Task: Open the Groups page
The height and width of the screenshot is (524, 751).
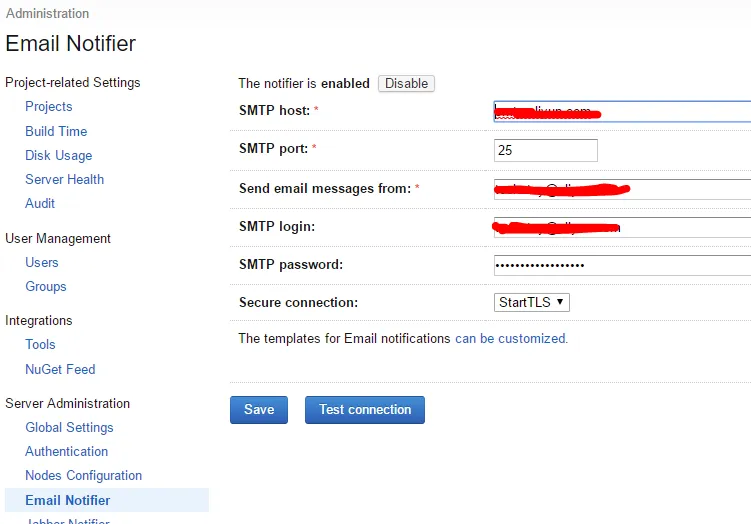Action: [46, 286]
